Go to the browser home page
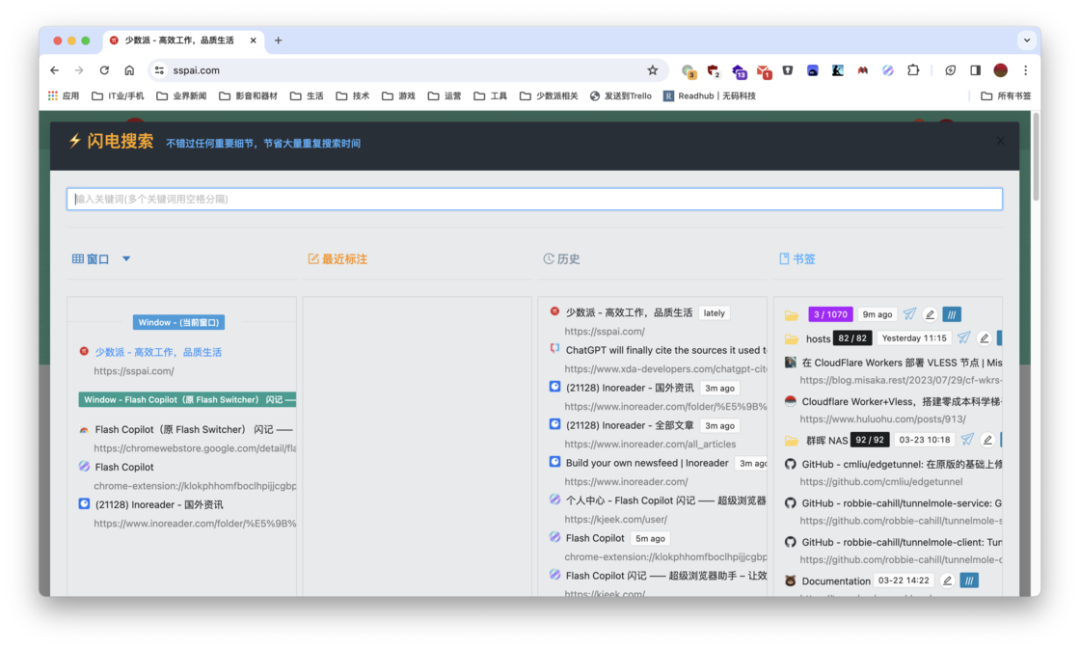The width and height of the screenshot is (1080, 648). (x=129, y=70)
